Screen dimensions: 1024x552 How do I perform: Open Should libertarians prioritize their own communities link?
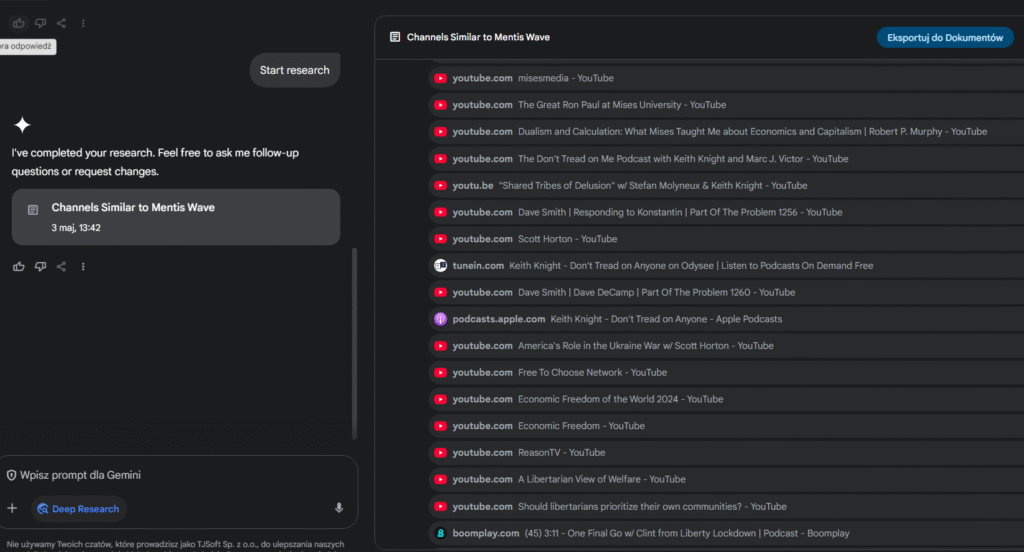tap(726, 507)
